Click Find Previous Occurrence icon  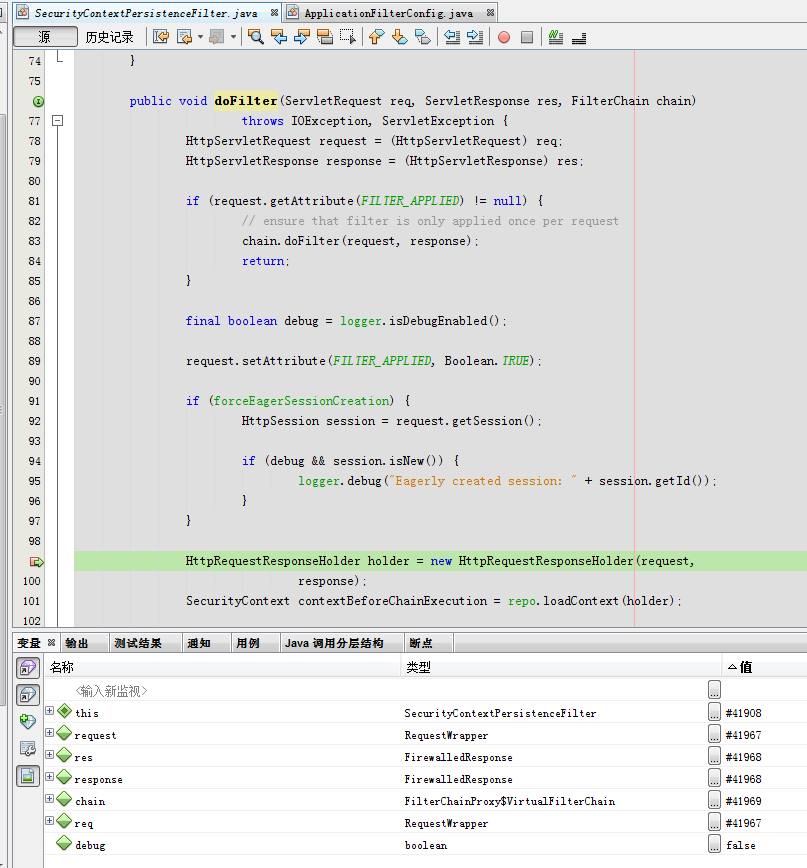pos(278,37)
